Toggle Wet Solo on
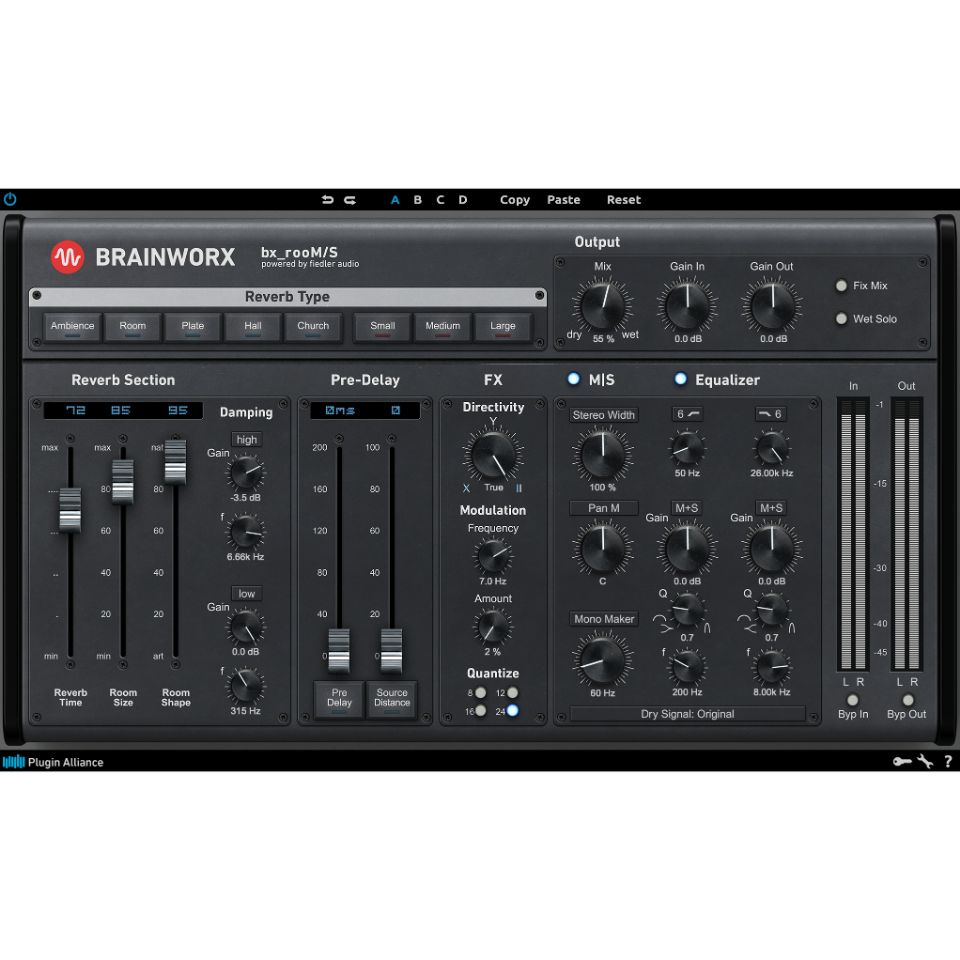 (x=842, y=319)
